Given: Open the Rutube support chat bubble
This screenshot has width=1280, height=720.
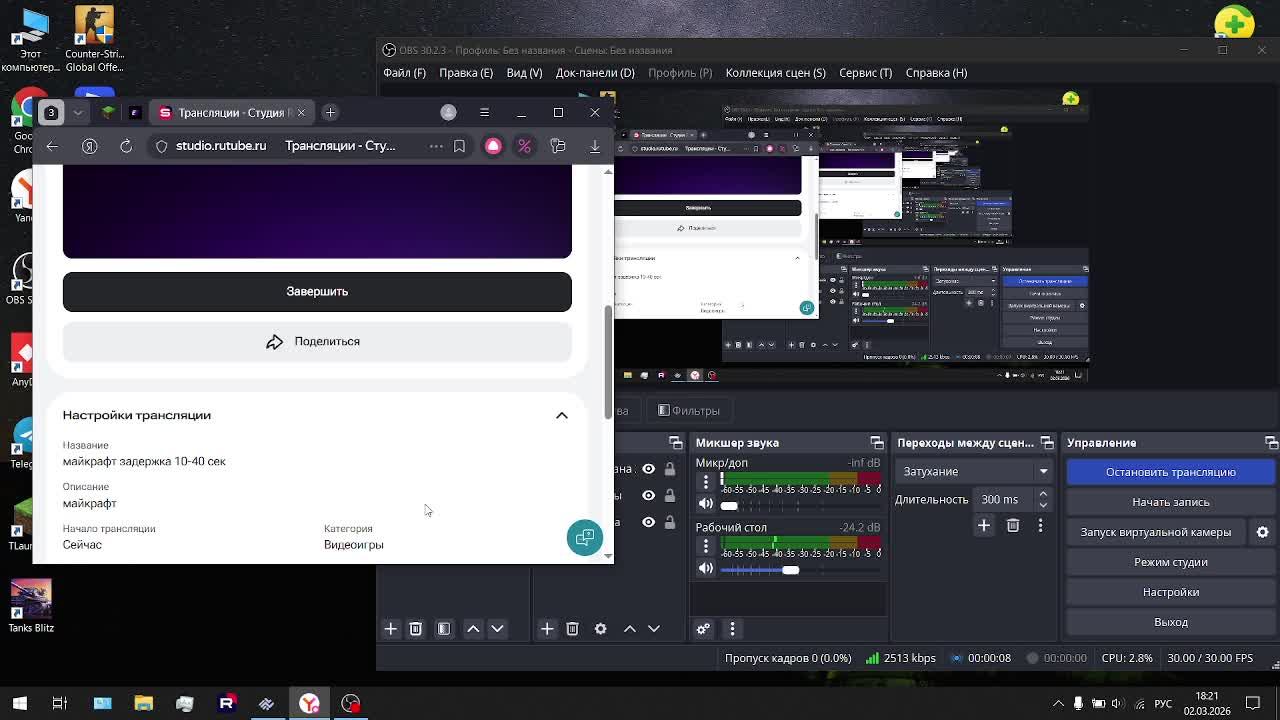Looking at the screenshot, I should tap(585, 538).
